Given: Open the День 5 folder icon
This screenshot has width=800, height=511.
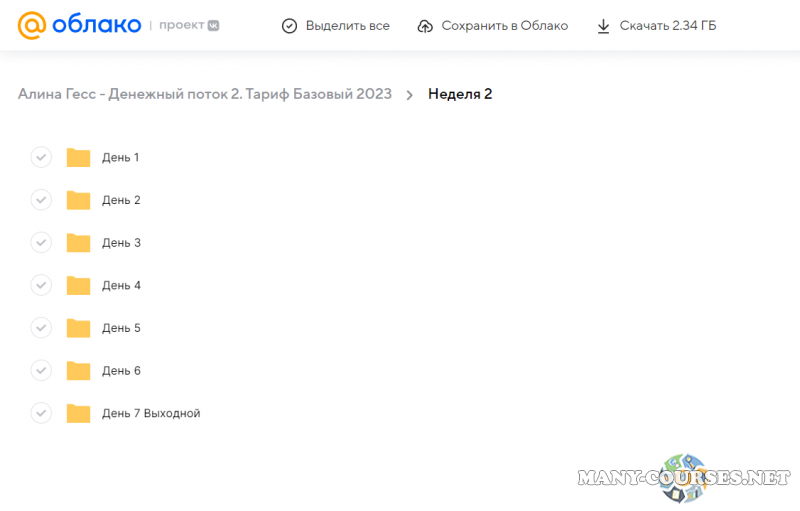Looking at the screenshot, I should (x=78, y=328).
